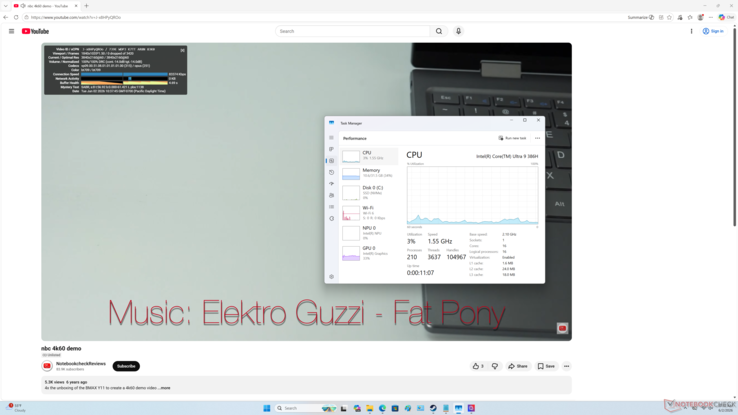Screen dimensions: 738x415
Task: Open App history in Task Manager sidebar
Action: tap(331, 172)
